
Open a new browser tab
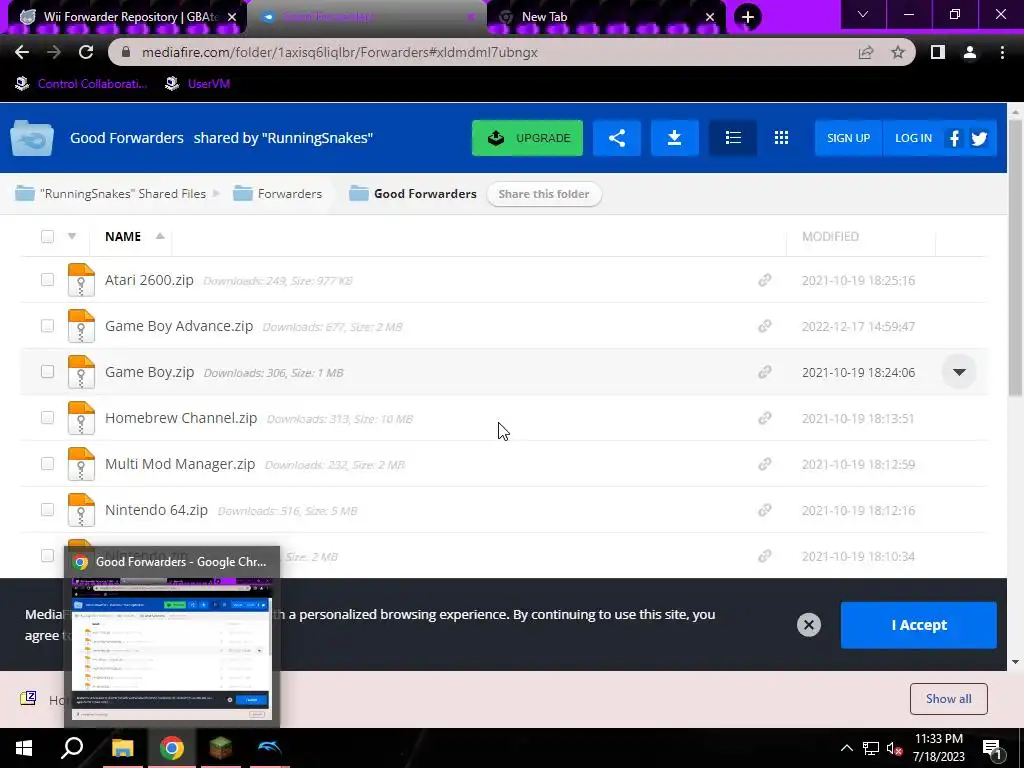(748, 17)
